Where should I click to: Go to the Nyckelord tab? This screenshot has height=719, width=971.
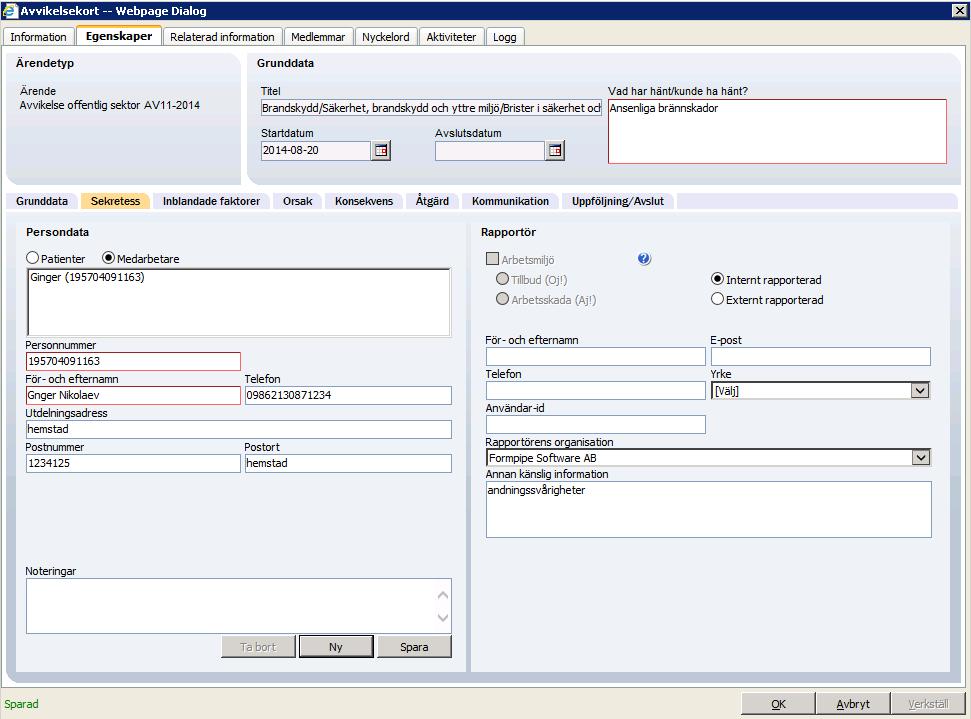[386, 37]
